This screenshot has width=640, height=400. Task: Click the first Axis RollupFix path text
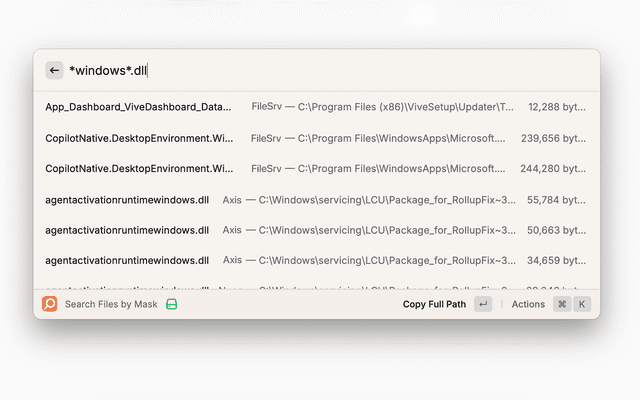pyautogui.click(x=369, y=199)
